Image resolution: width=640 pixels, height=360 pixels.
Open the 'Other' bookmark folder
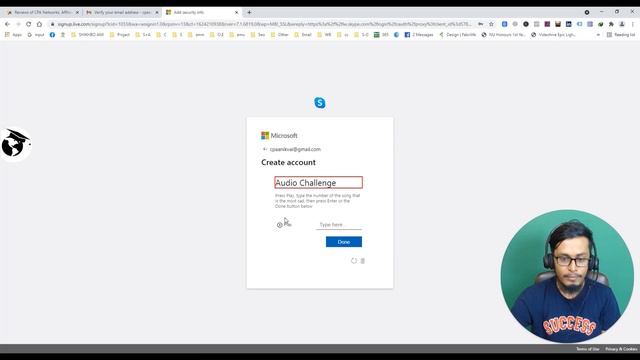coord(280,35)
